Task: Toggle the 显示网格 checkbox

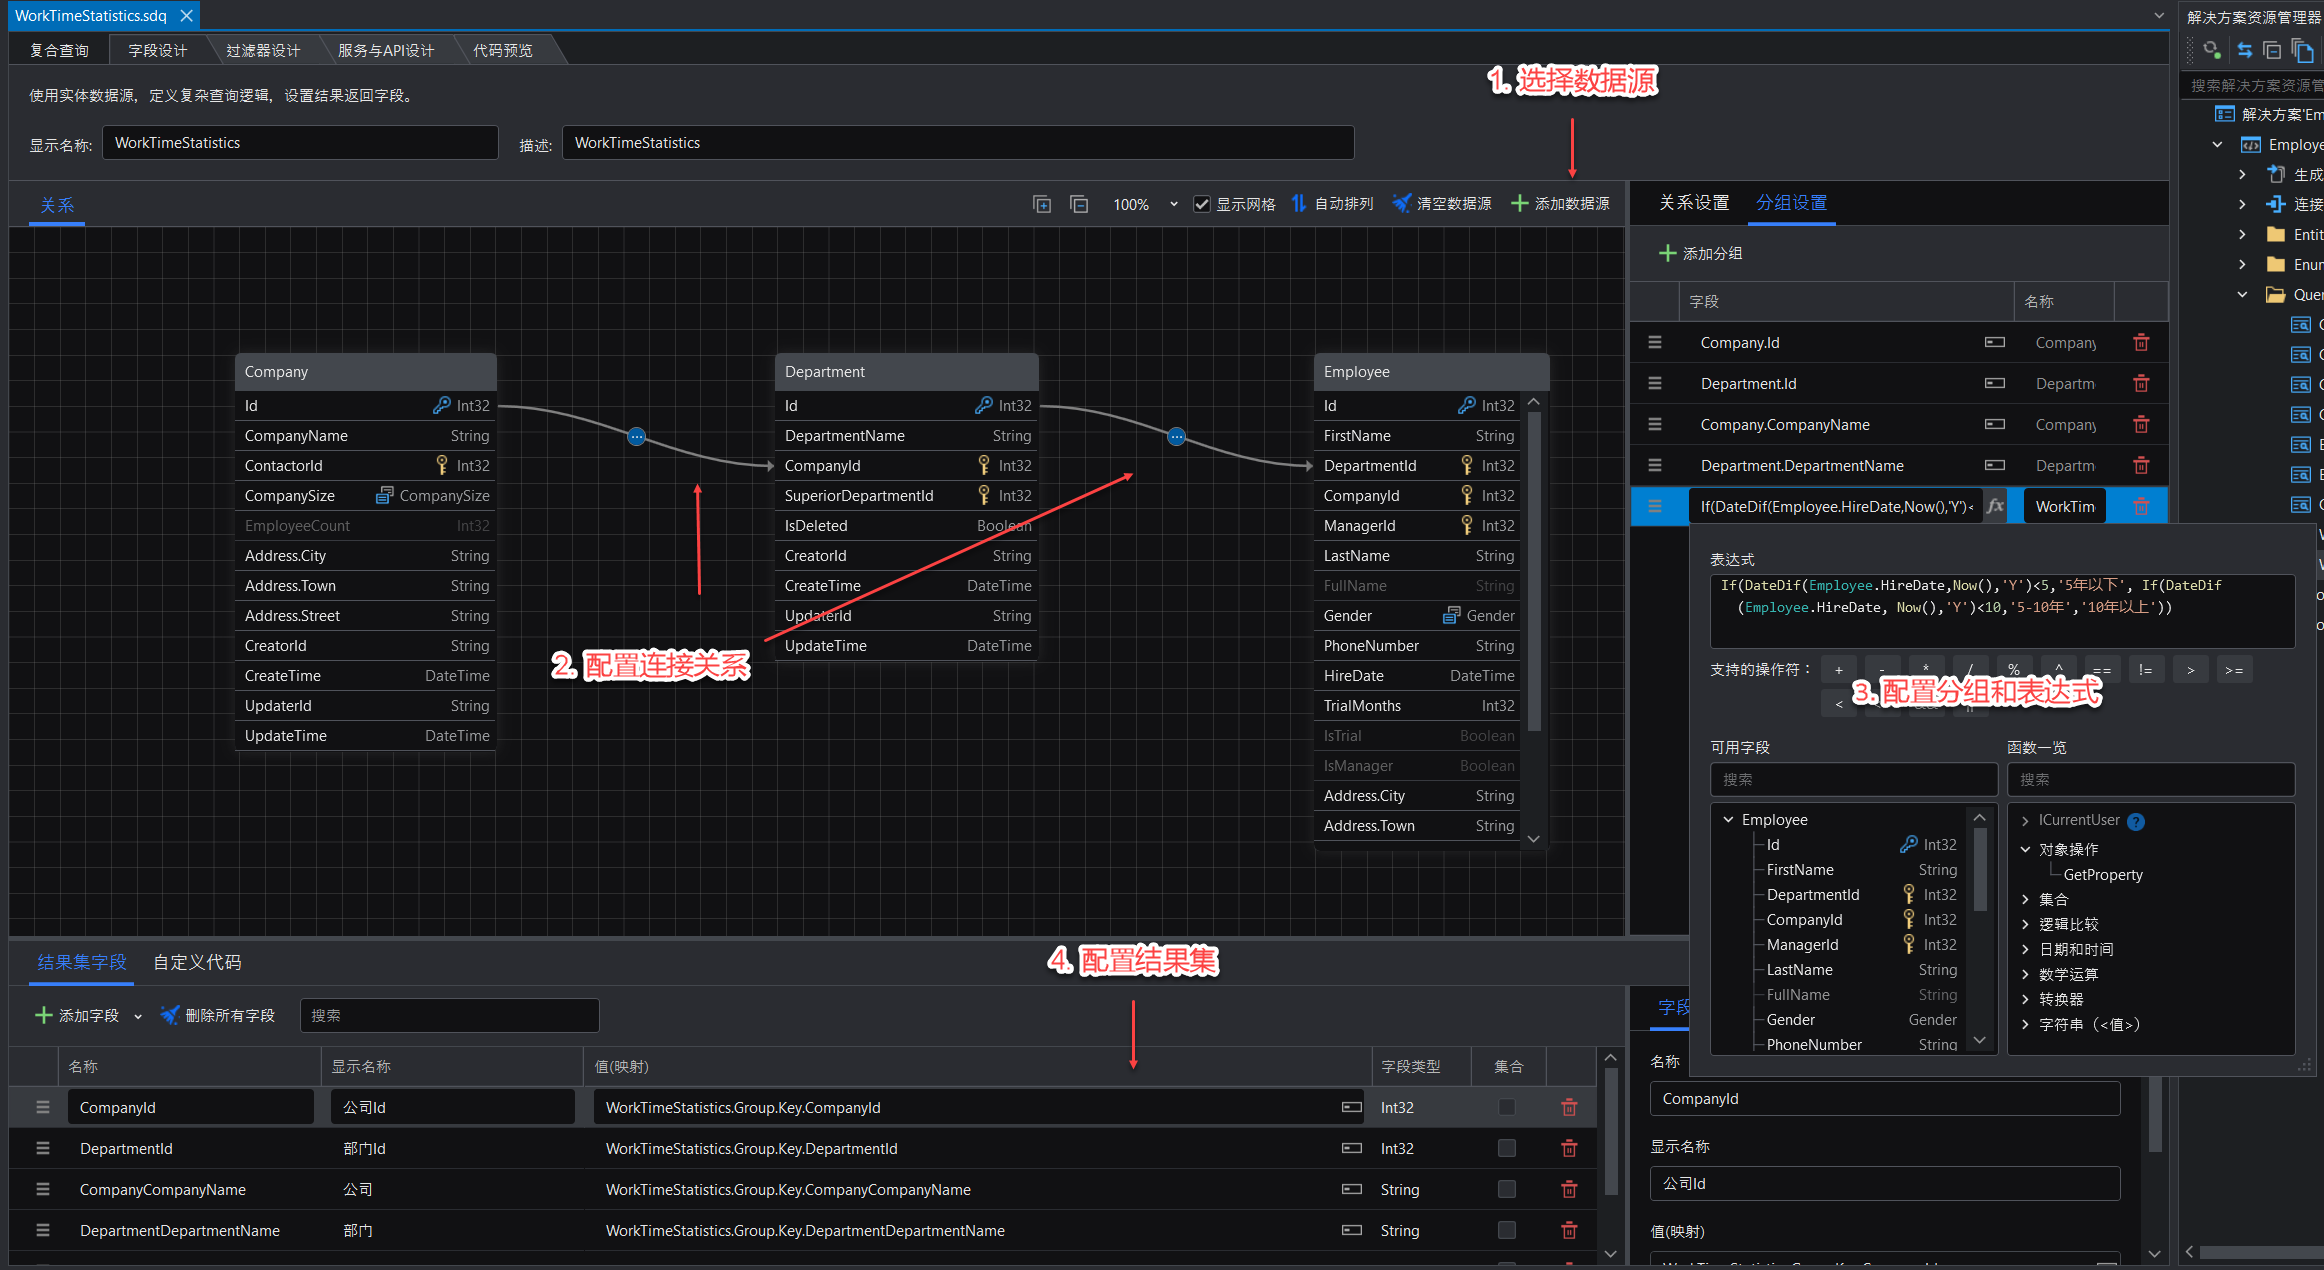Action: coord(1202,204)
